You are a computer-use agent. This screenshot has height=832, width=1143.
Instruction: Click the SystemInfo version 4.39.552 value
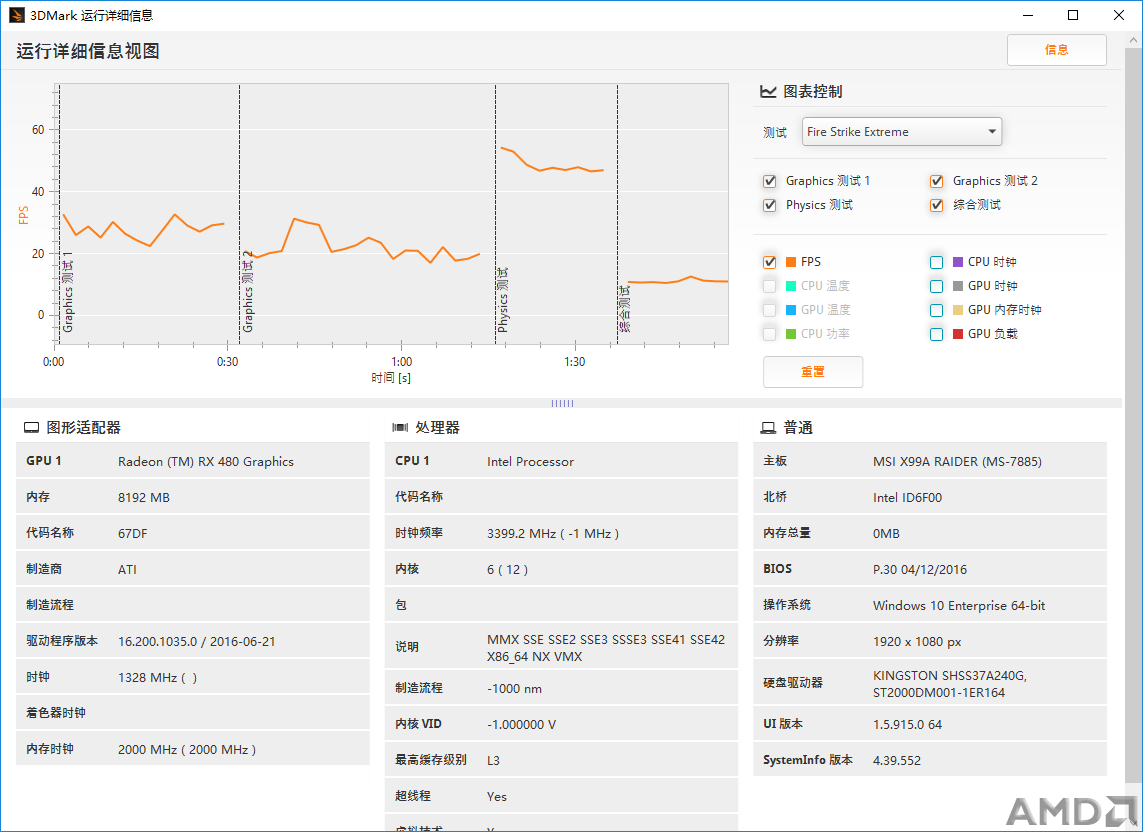[897, 761]
